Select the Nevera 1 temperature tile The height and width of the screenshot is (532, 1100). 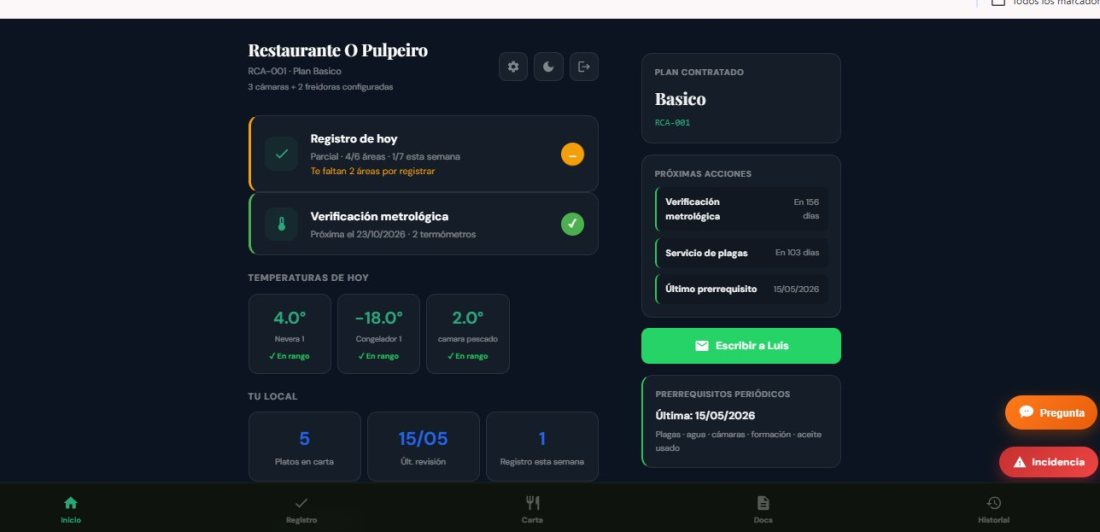290,334
